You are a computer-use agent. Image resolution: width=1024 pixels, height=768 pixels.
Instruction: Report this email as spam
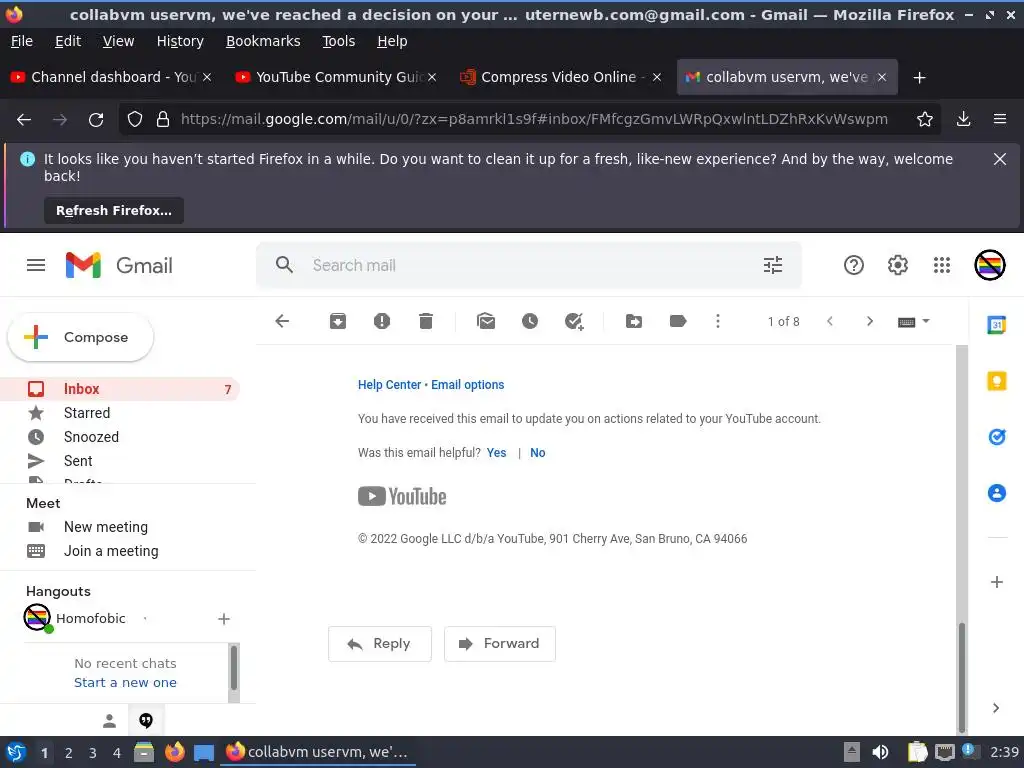(382, 321)
